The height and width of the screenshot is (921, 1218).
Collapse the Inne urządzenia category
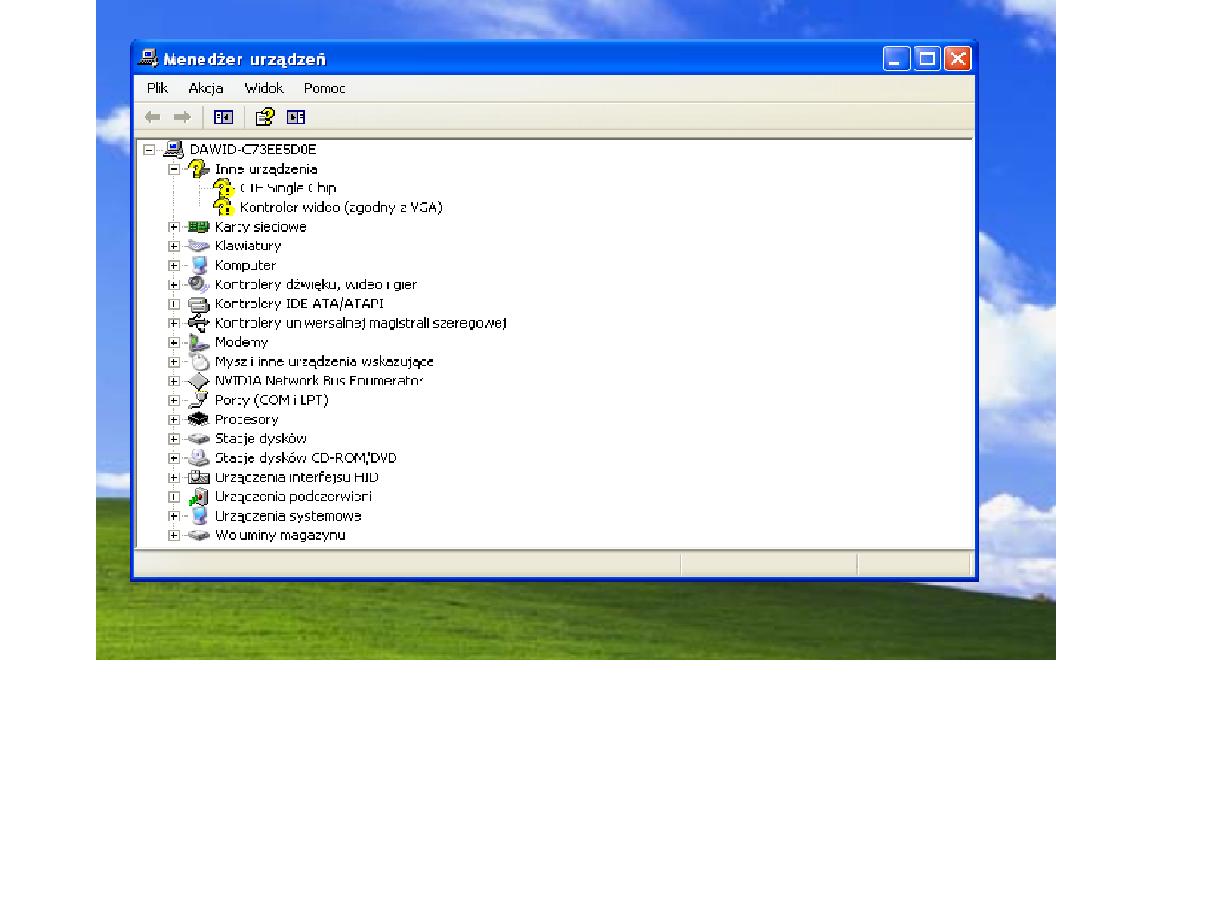[174, 170]
